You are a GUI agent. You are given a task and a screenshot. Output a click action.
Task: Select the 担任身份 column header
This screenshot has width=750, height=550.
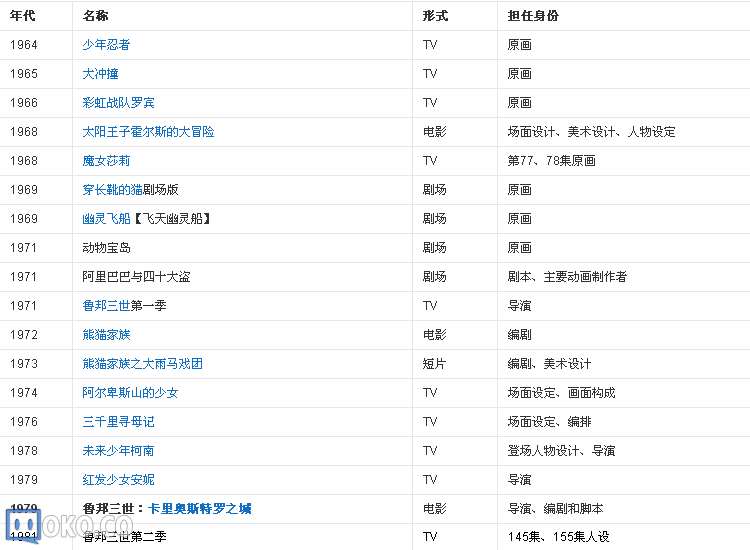pyautogui.click(x=533, y=16)
